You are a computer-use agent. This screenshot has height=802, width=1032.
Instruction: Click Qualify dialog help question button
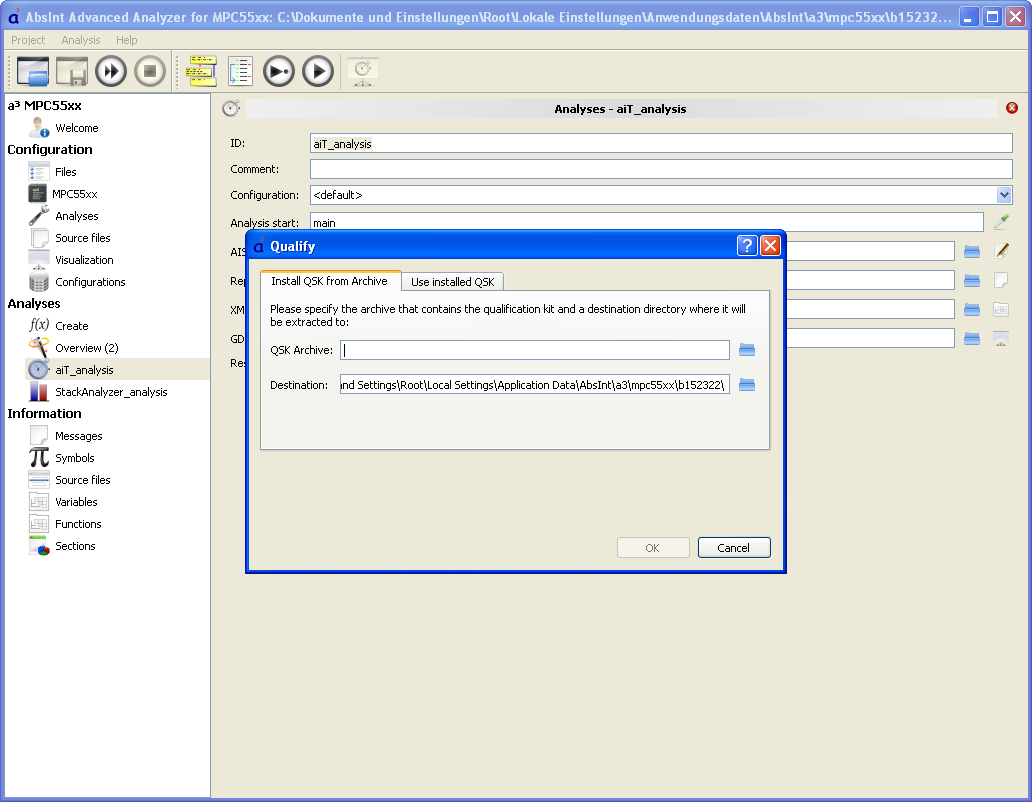pyautogui.click(x=747, y=246)
